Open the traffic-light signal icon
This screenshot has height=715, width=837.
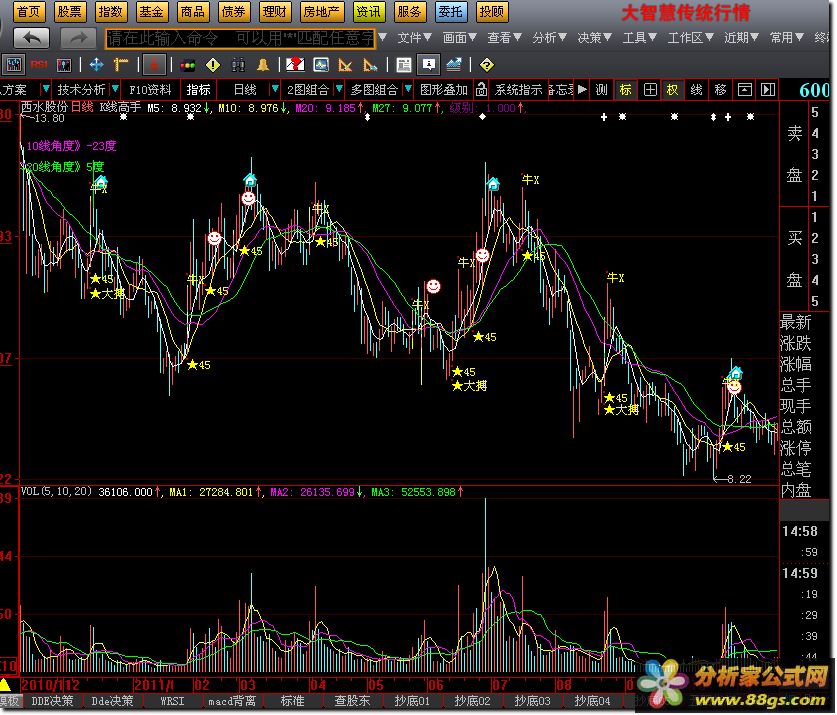(x=188, y=65)
